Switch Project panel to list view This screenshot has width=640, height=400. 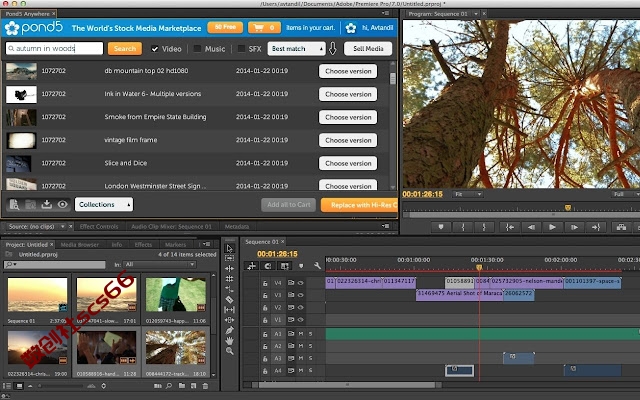(x=7, y=385)
